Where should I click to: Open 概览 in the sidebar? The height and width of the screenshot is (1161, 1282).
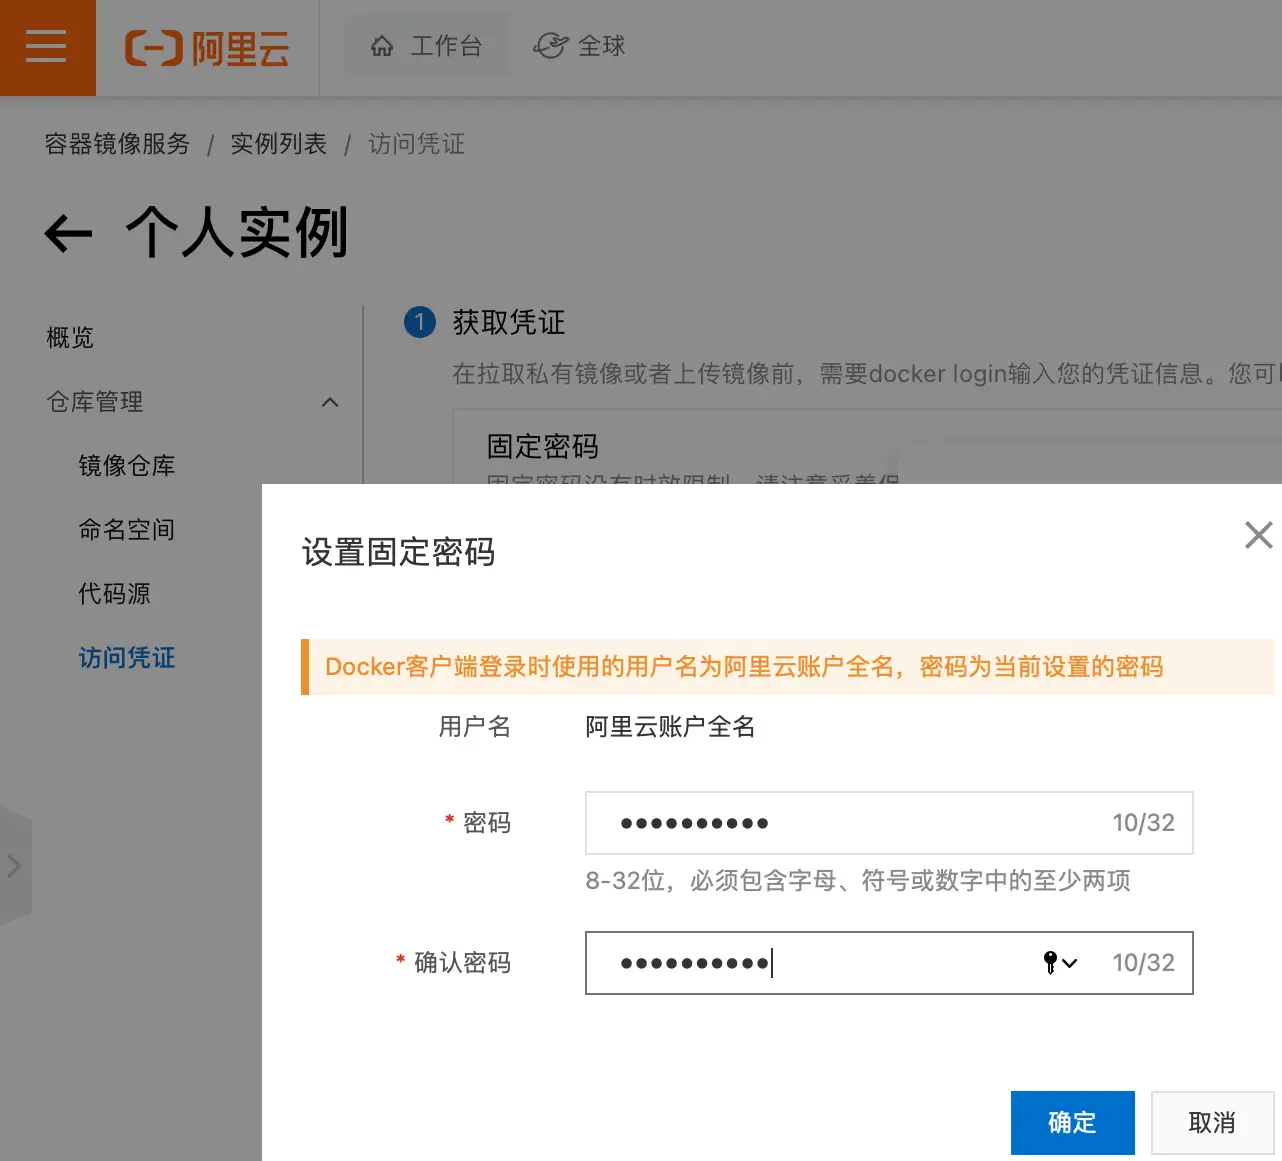(x=70, y=338)
